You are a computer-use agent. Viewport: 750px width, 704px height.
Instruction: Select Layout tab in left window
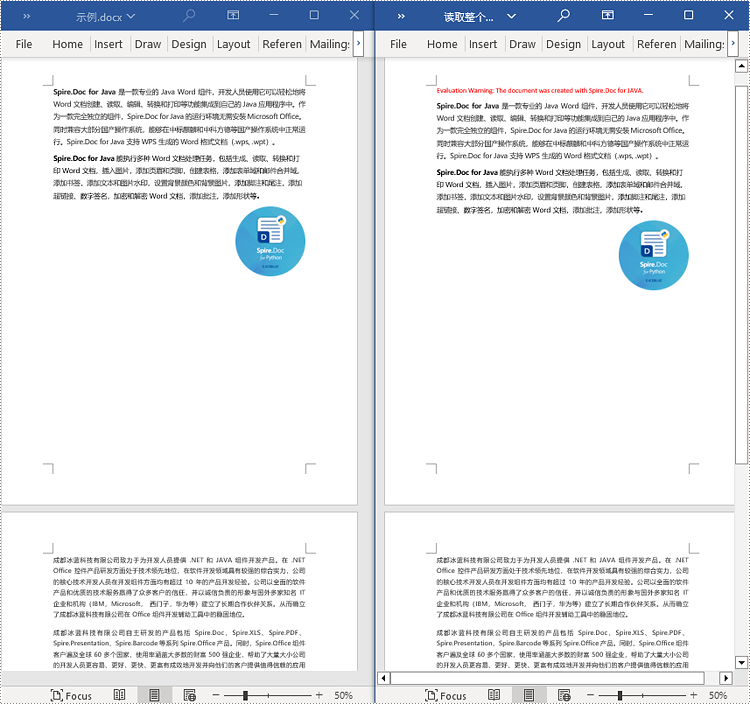(x=233, y=44)
